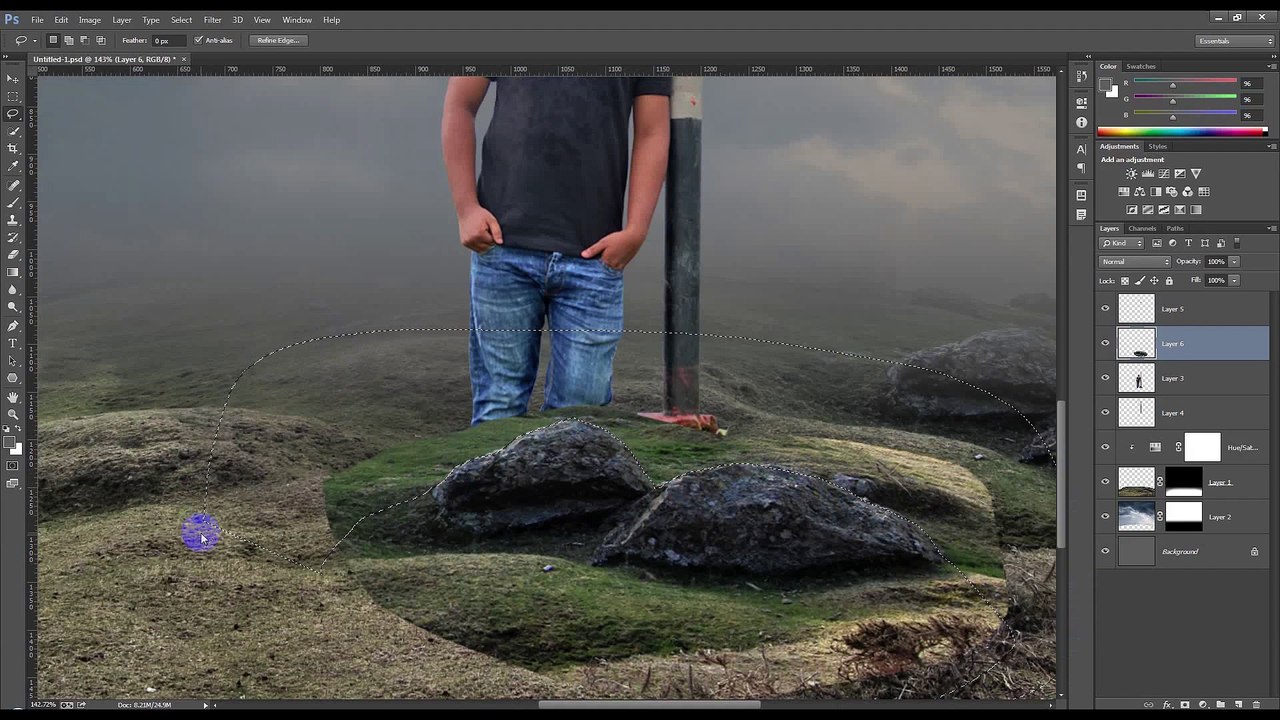Open the Select menu

(x=181, y=20)
